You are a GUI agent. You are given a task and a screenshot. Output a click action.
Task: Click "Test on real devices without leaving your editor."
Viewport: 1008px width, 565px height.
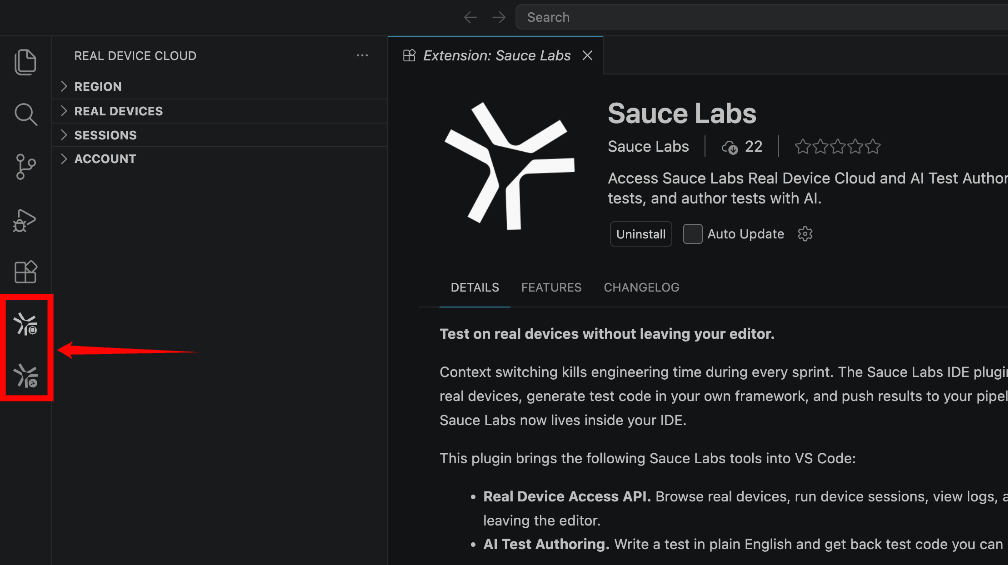607,334
